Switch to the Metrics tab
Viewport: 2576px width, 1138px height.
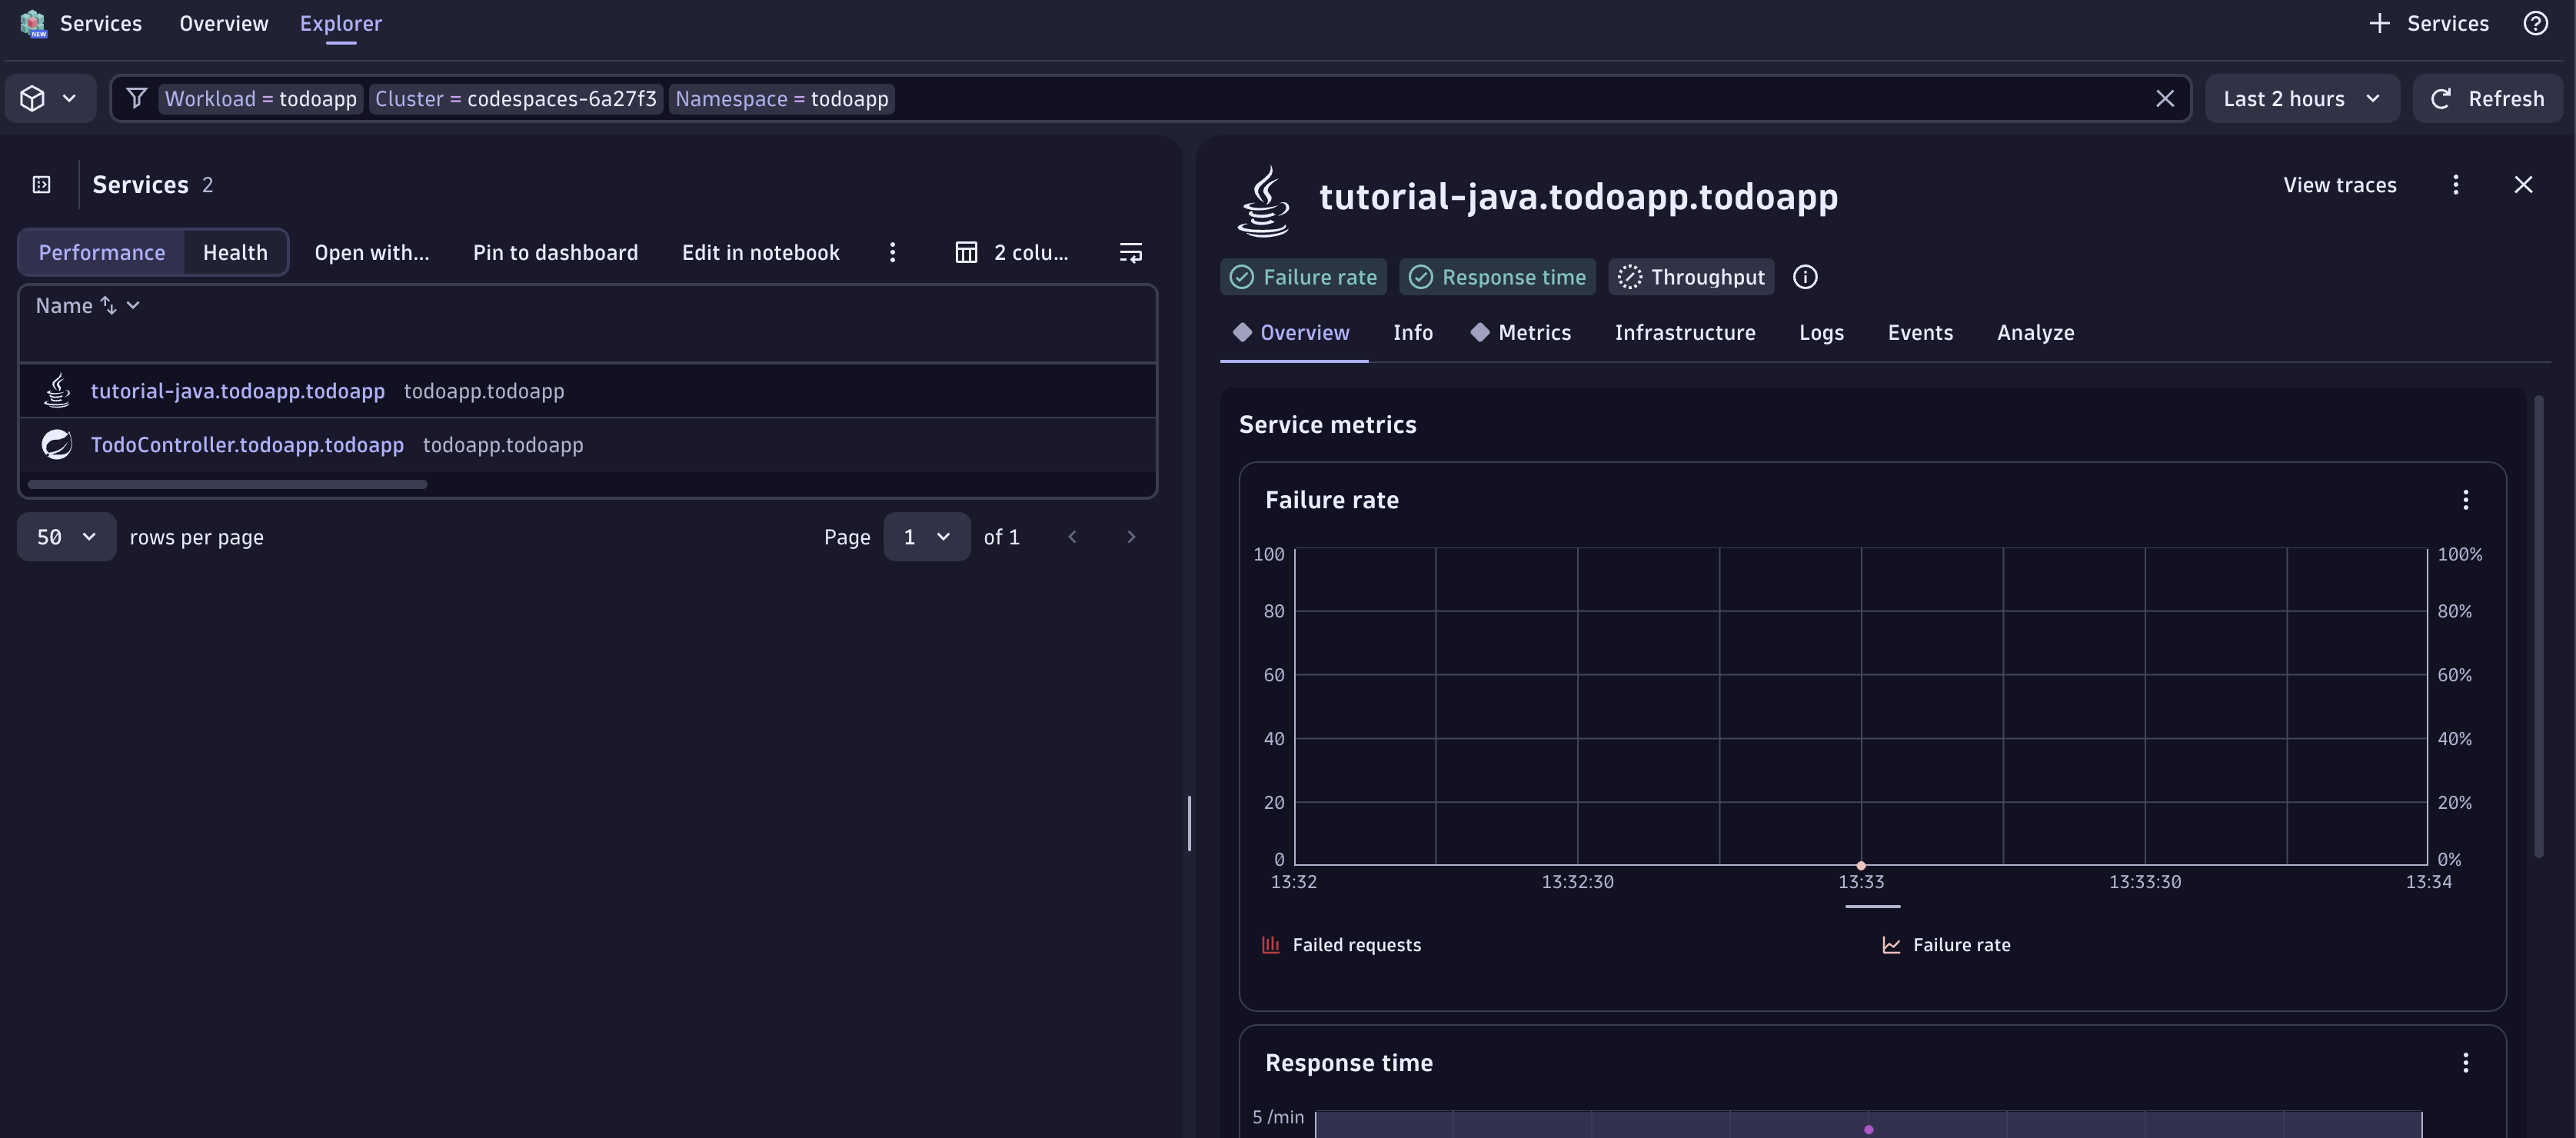tap(1520, 332)
